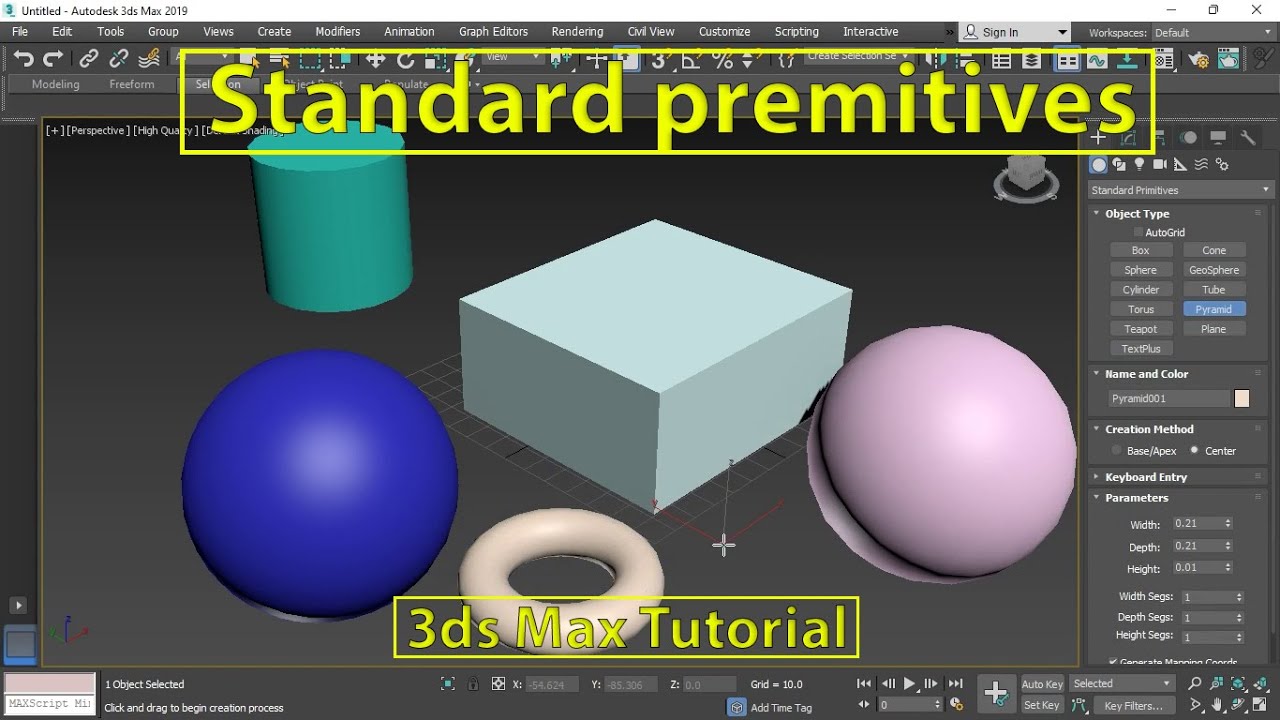Image resolution: width=1280 pixels, height=720 pixels.
Task: Click the Isolate Selection icon in the status bar
Action: [448, 684]
